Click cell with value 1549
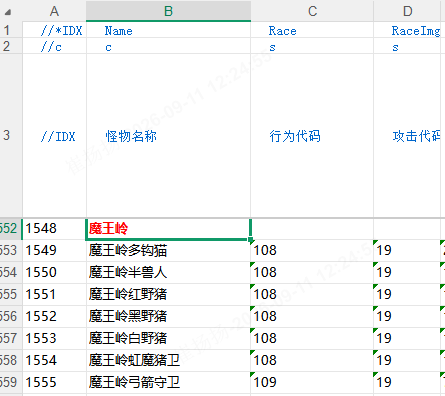 pyautogui.click(x=54, y=250)
